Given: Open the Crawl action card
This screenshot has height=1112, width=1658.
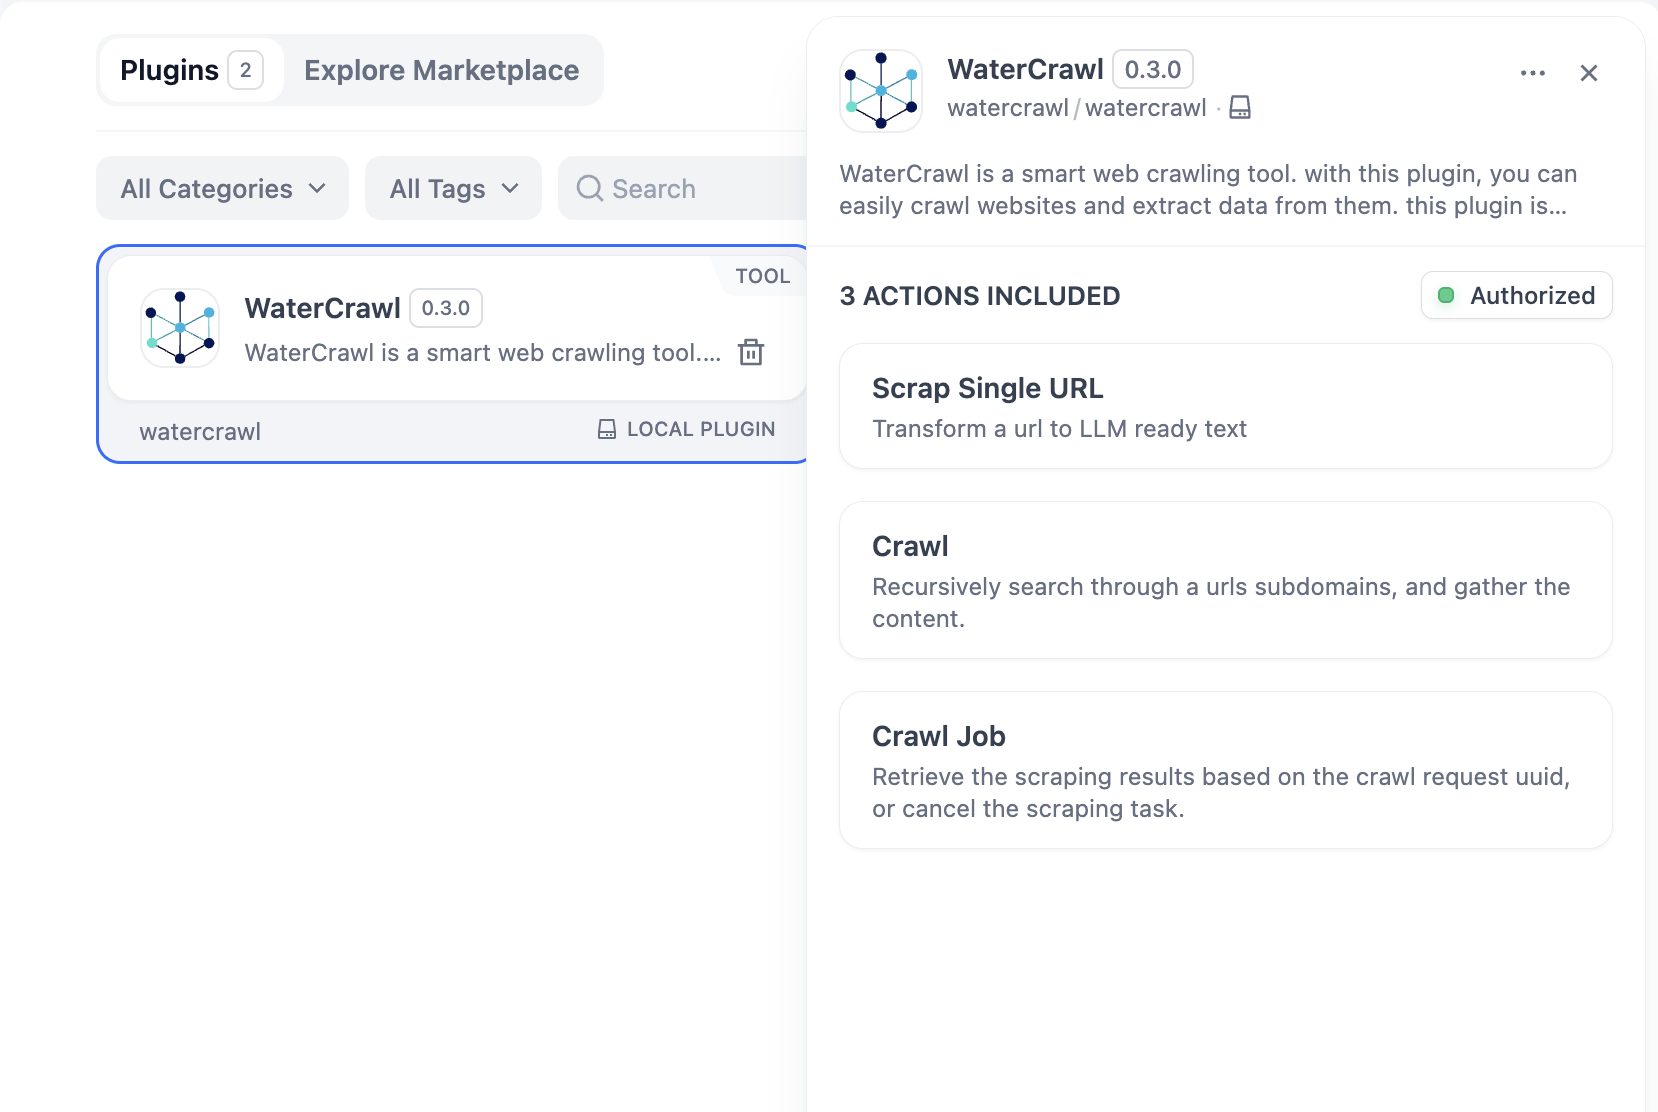Looking at the screenshot, I should (x=1225, y=580).
